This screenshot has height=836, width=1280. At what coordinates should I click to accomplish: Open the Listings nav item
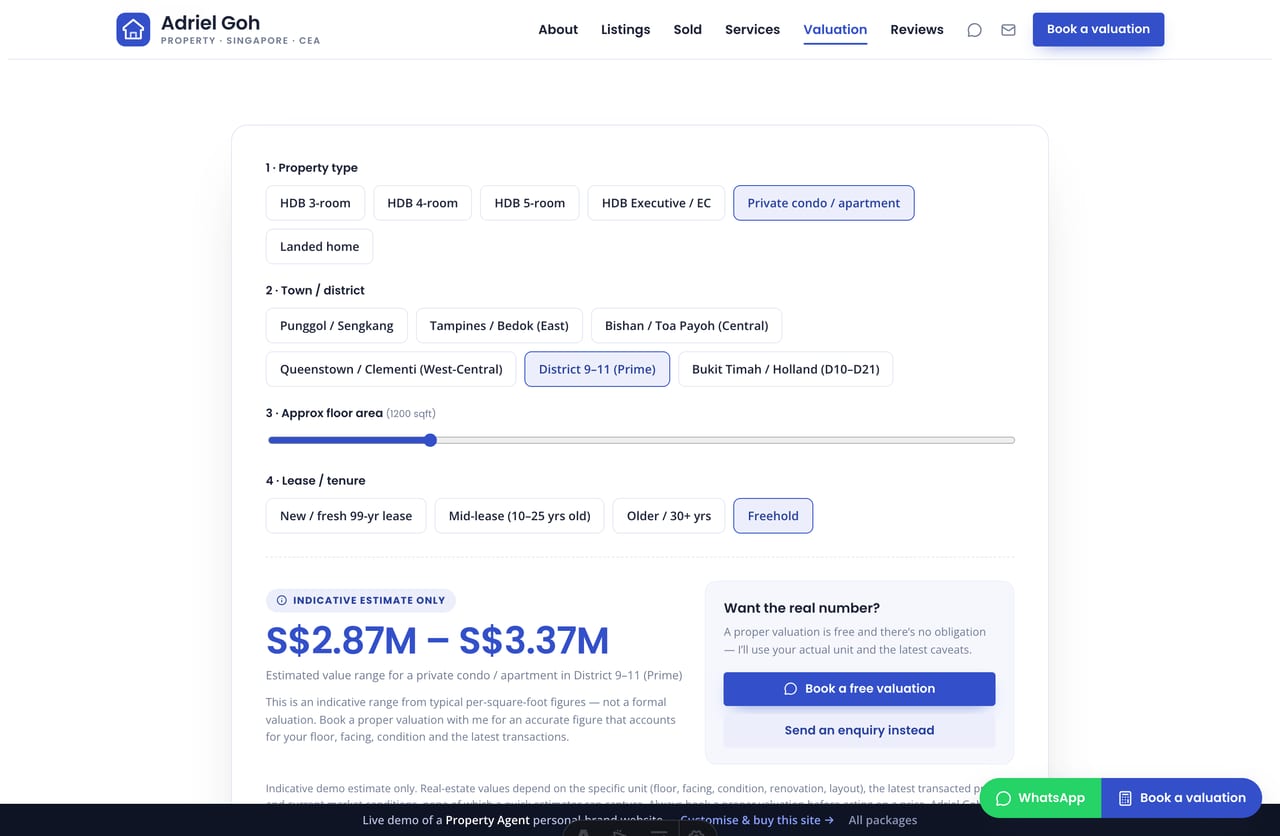click(625, 30)
